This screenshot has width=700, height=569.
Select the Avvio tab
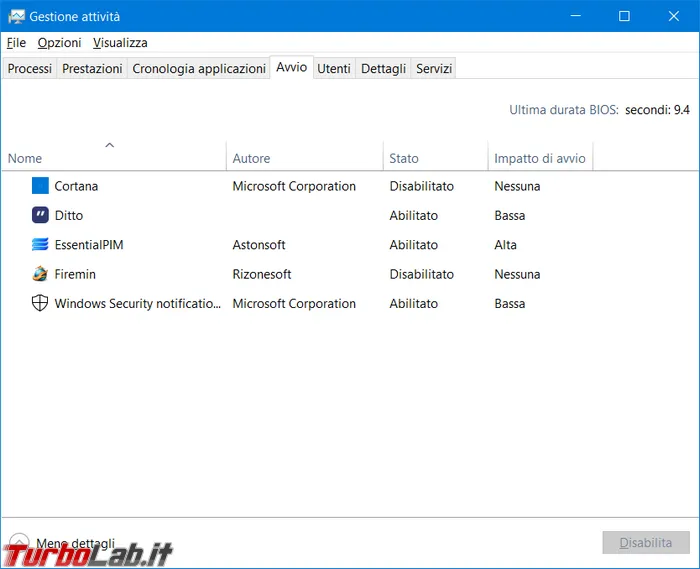pos(292,67)
